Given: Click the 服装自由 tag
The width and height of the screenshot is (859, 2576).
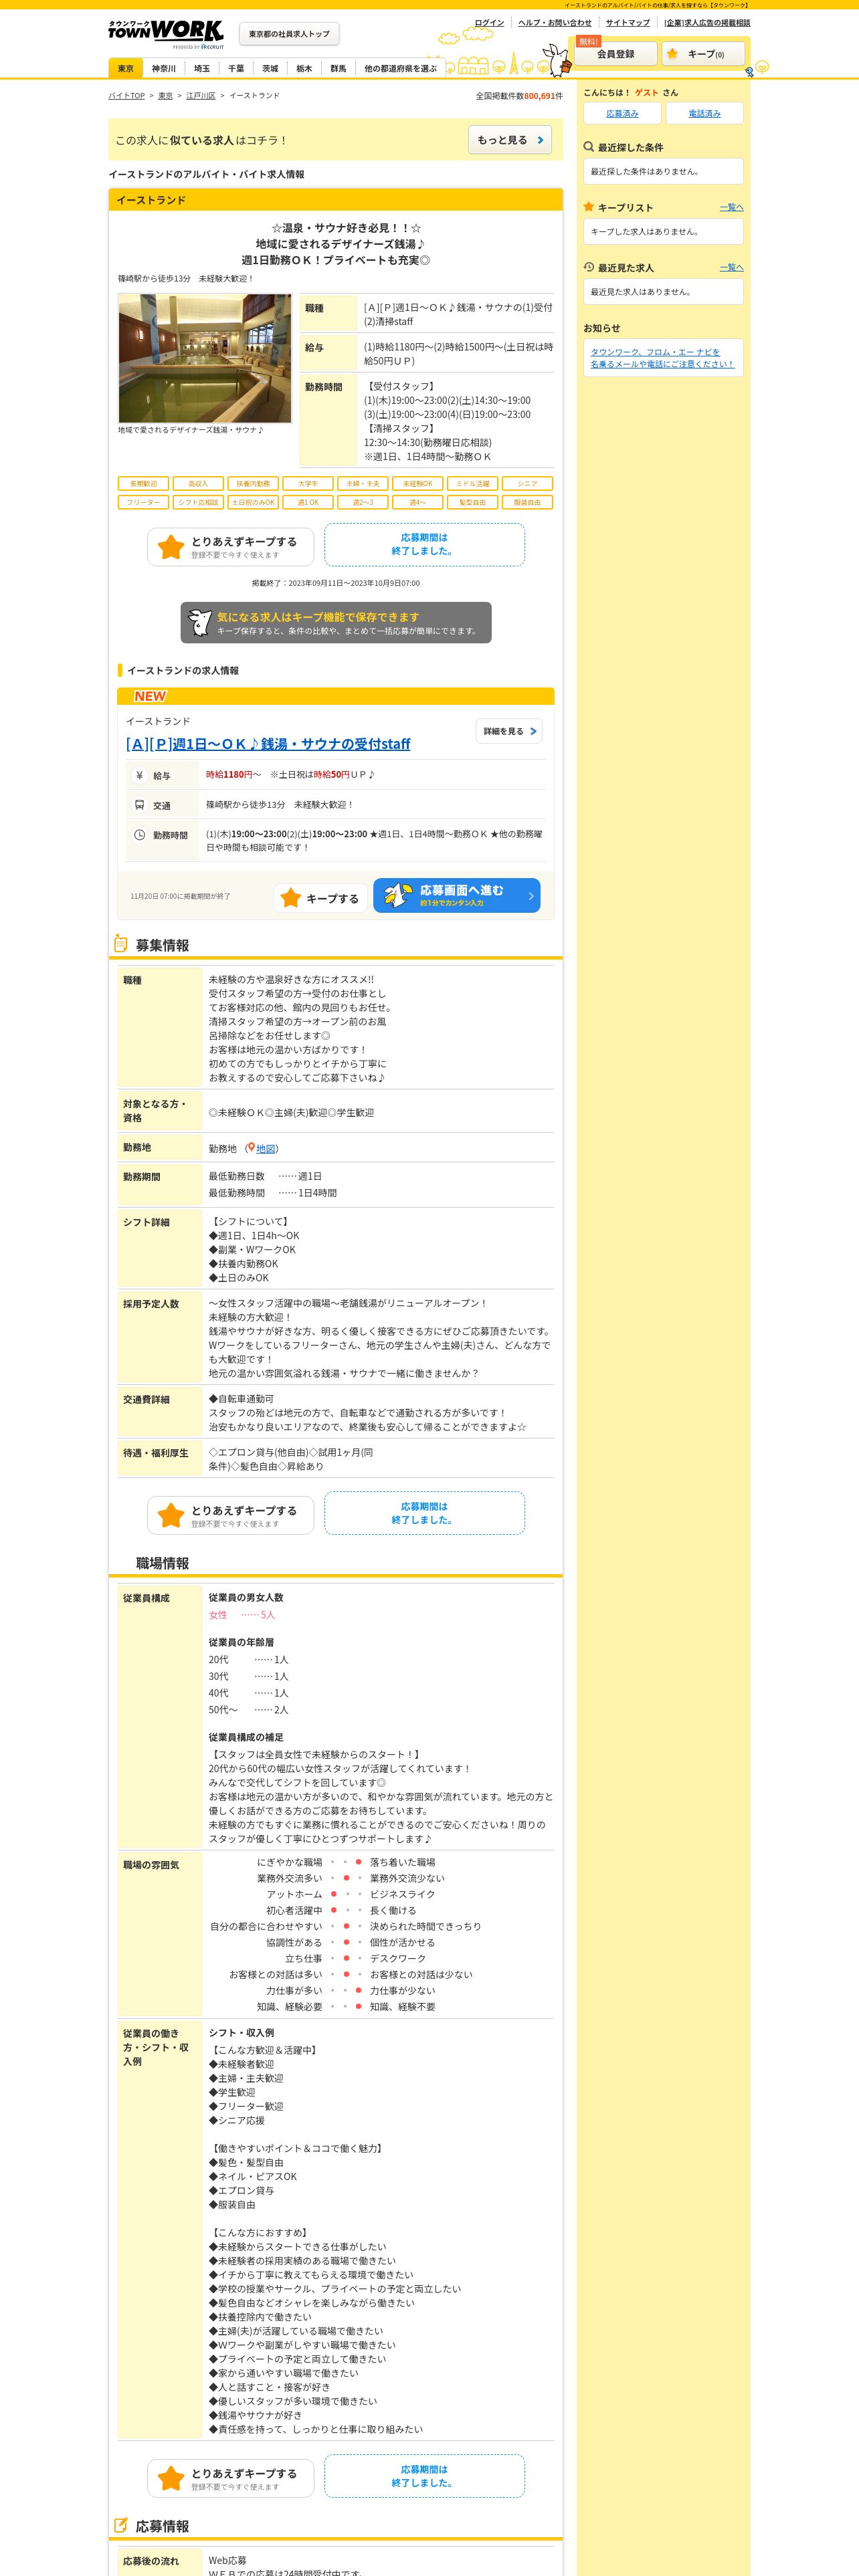Looking at the screenshot, I should 527,502.
